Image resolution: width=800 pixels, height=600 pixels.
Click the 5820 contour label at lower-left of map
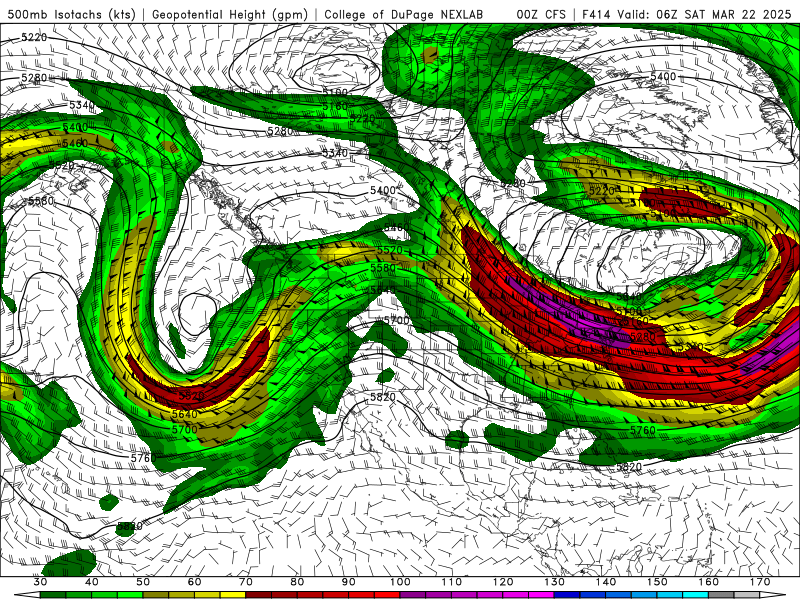(x=130, y=526)
